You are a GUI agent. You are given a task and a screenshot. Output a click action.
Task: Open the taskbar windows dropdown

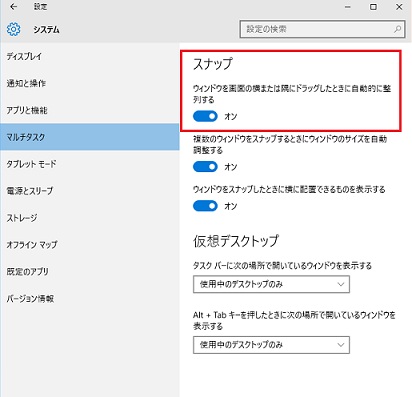click(271, 284)
